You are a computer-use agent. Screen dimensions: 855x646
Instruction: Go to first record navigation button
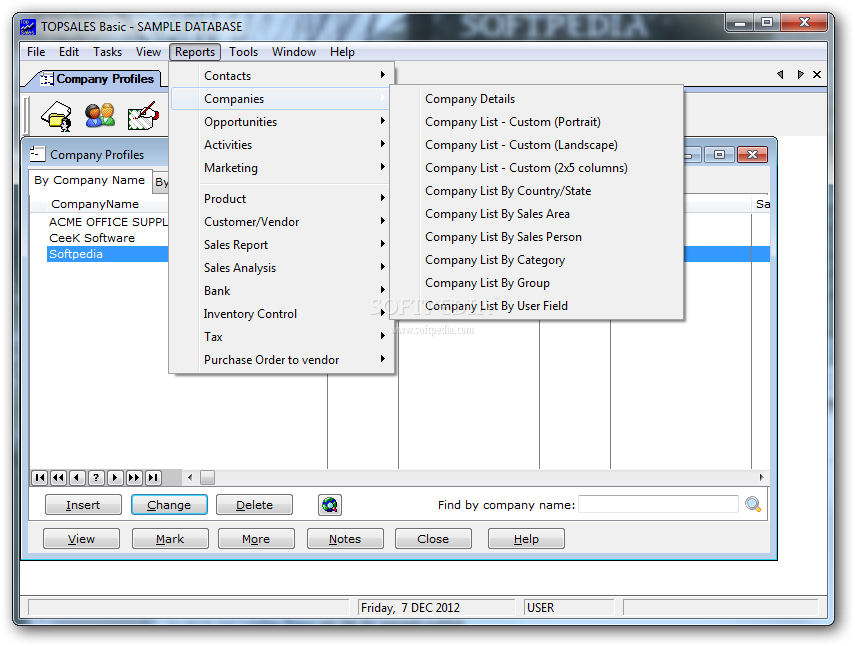40,478
